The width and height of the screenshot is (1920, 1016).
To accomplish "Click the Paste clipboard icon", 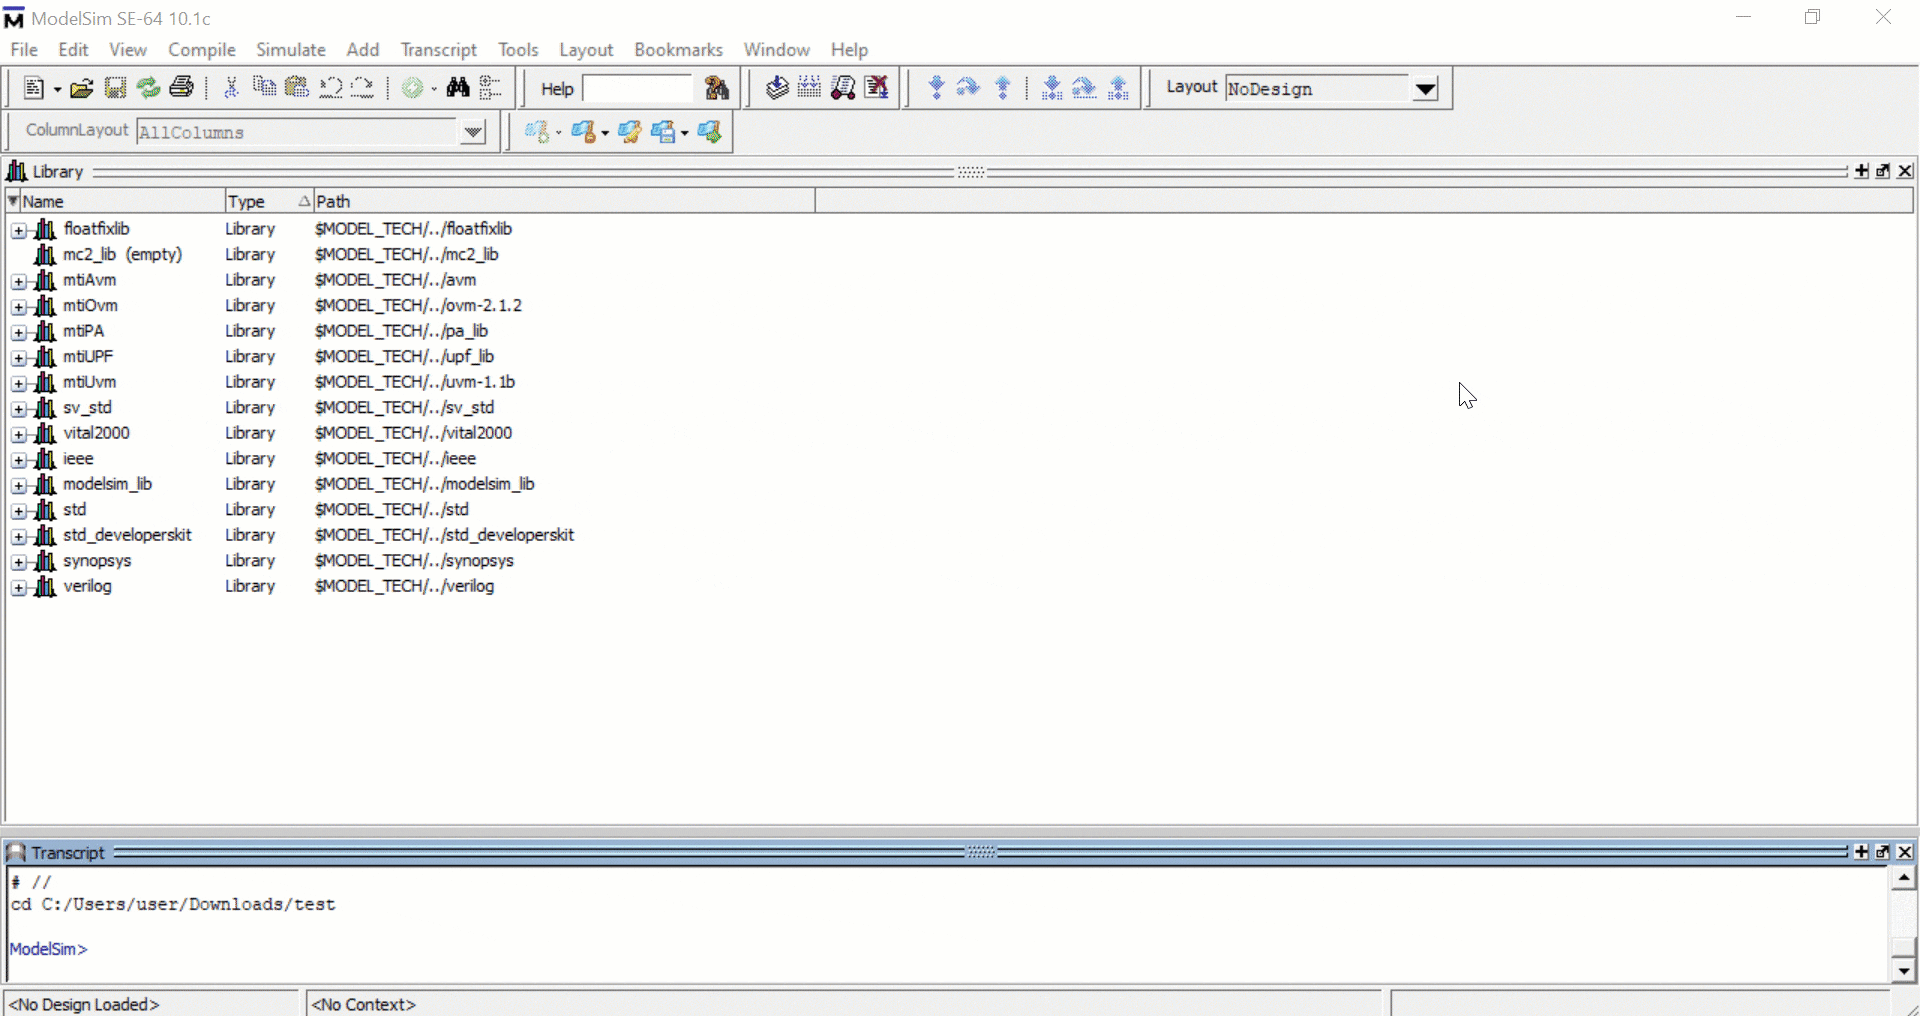I will tap(297, 88).
